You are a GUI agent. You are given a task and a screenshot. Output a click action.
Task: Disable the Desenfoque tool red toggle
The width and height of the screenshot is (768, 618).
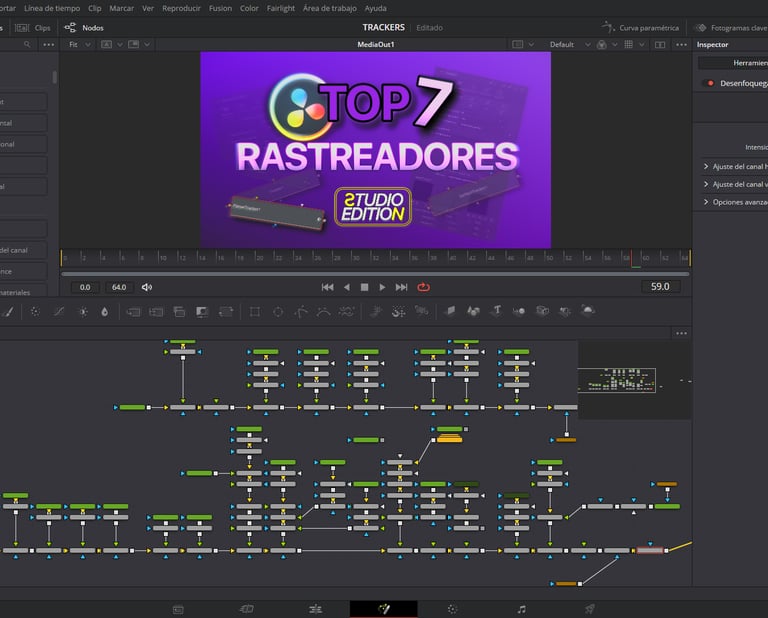(x=709, y=83)
